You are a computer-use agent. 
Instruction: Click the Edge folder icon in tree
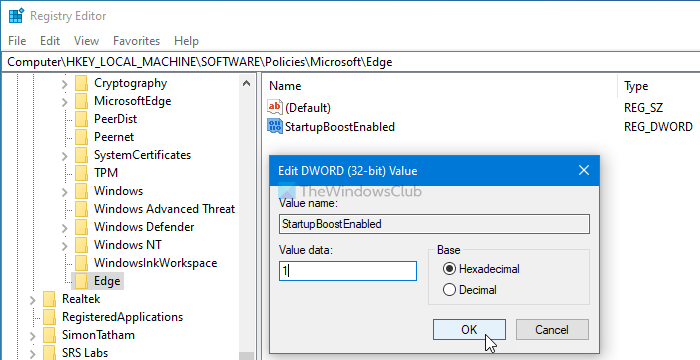point(81,281)
